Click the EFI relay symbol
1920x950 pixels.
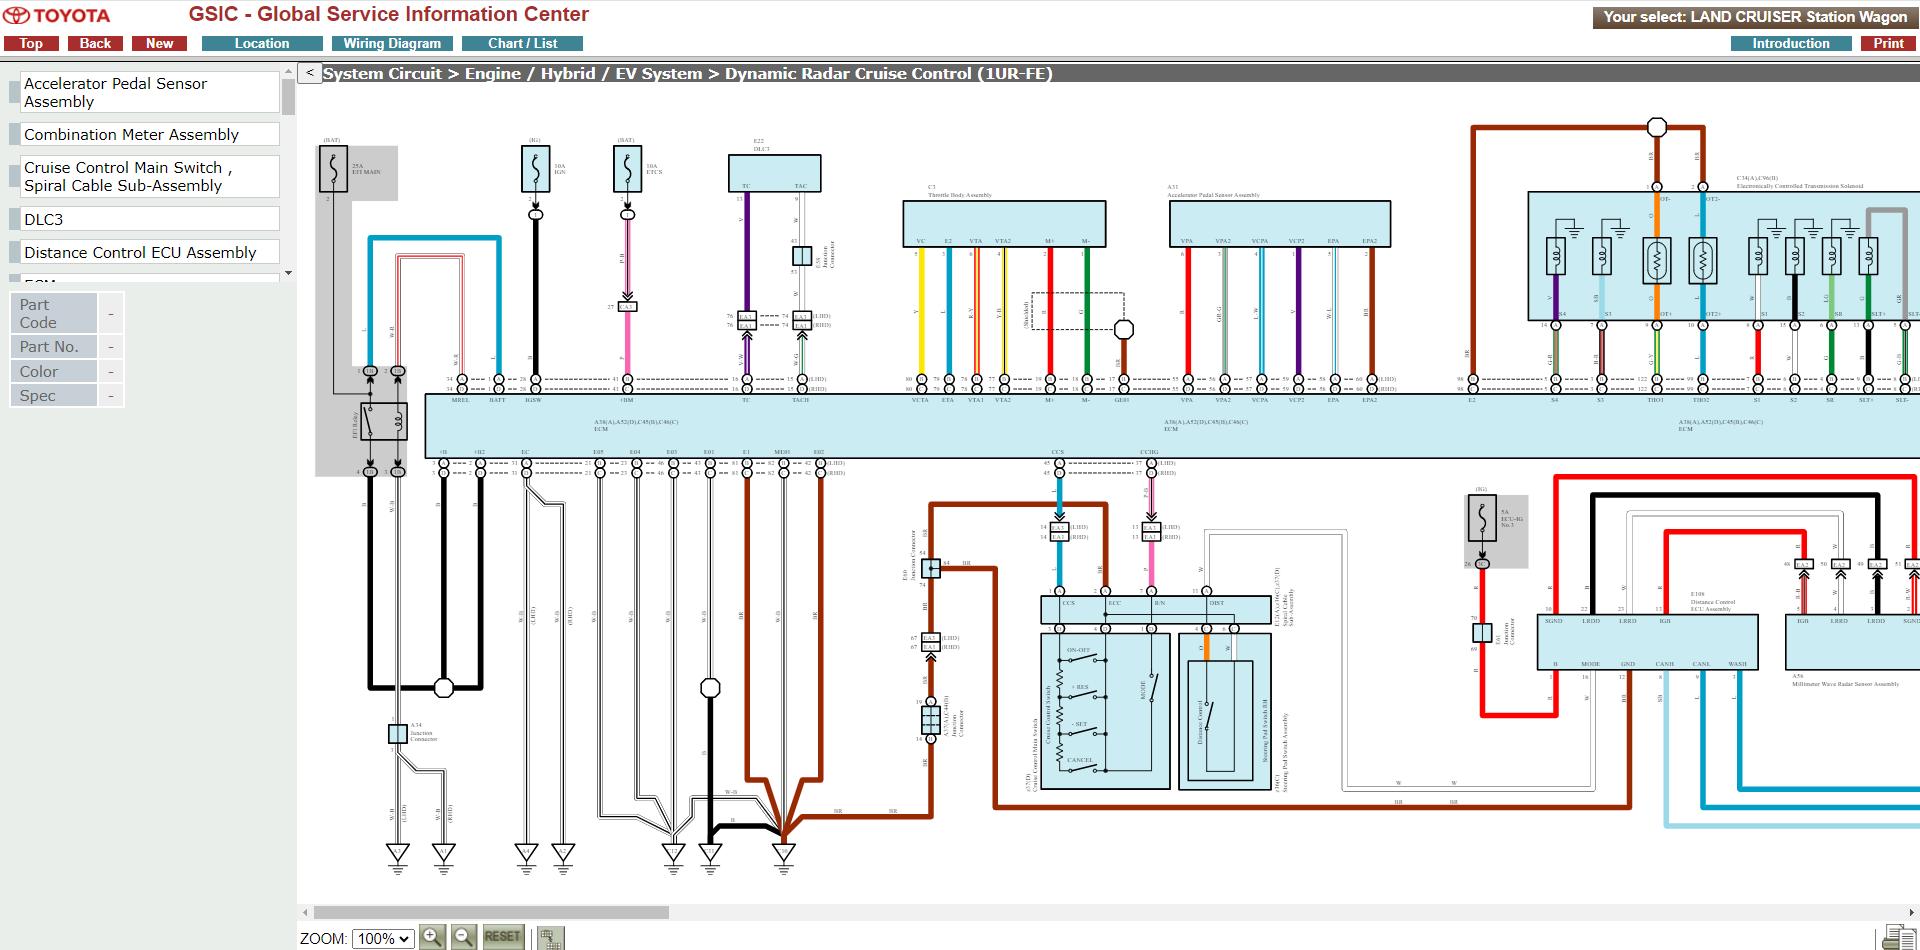(384, 420)
